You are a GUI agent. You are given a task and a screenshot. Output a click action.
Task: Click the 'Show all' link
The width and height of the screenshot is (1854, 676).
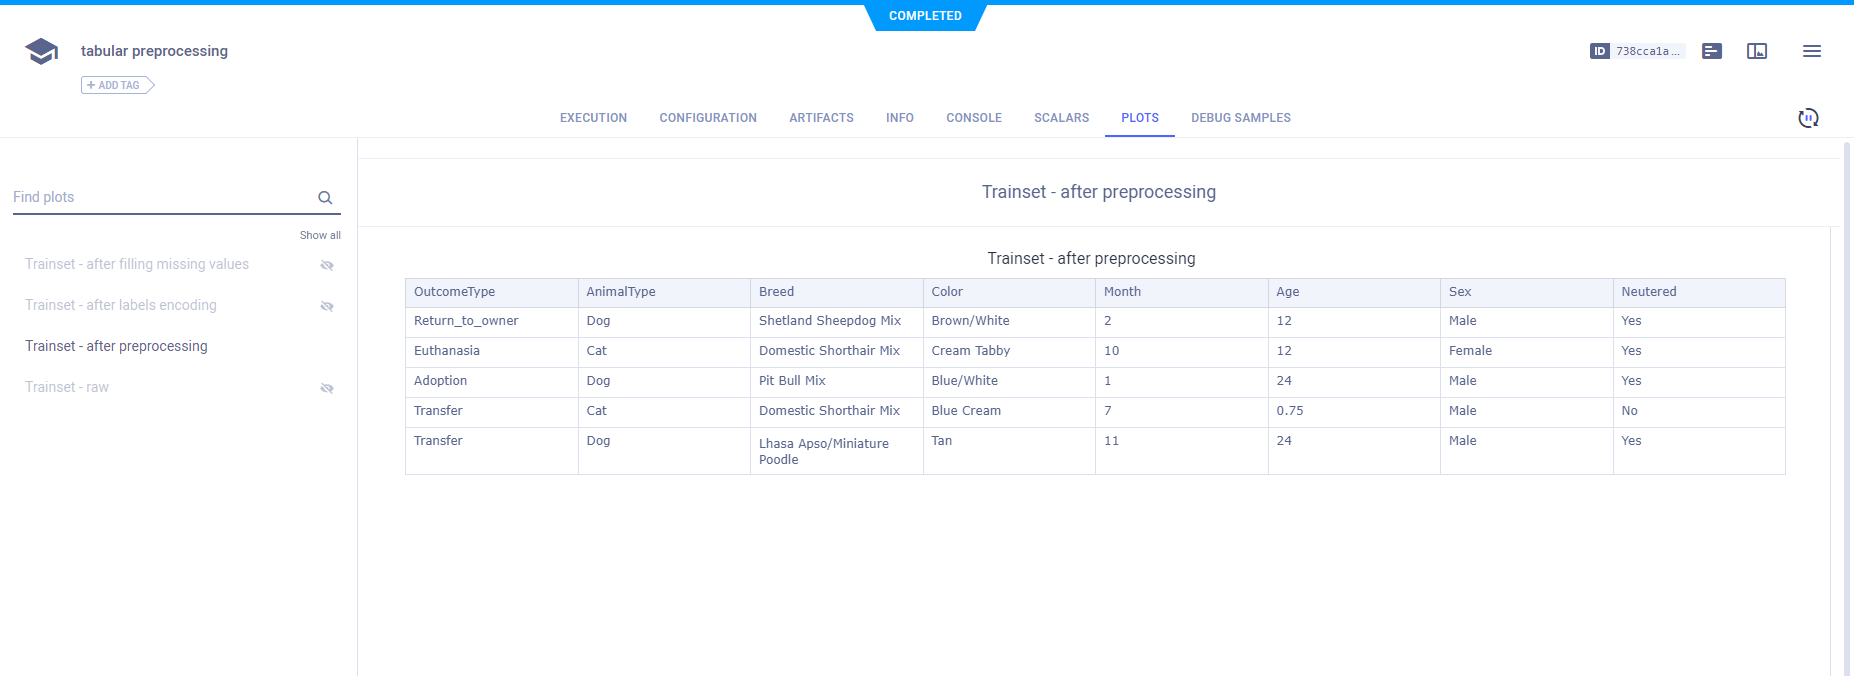[320, 235]
